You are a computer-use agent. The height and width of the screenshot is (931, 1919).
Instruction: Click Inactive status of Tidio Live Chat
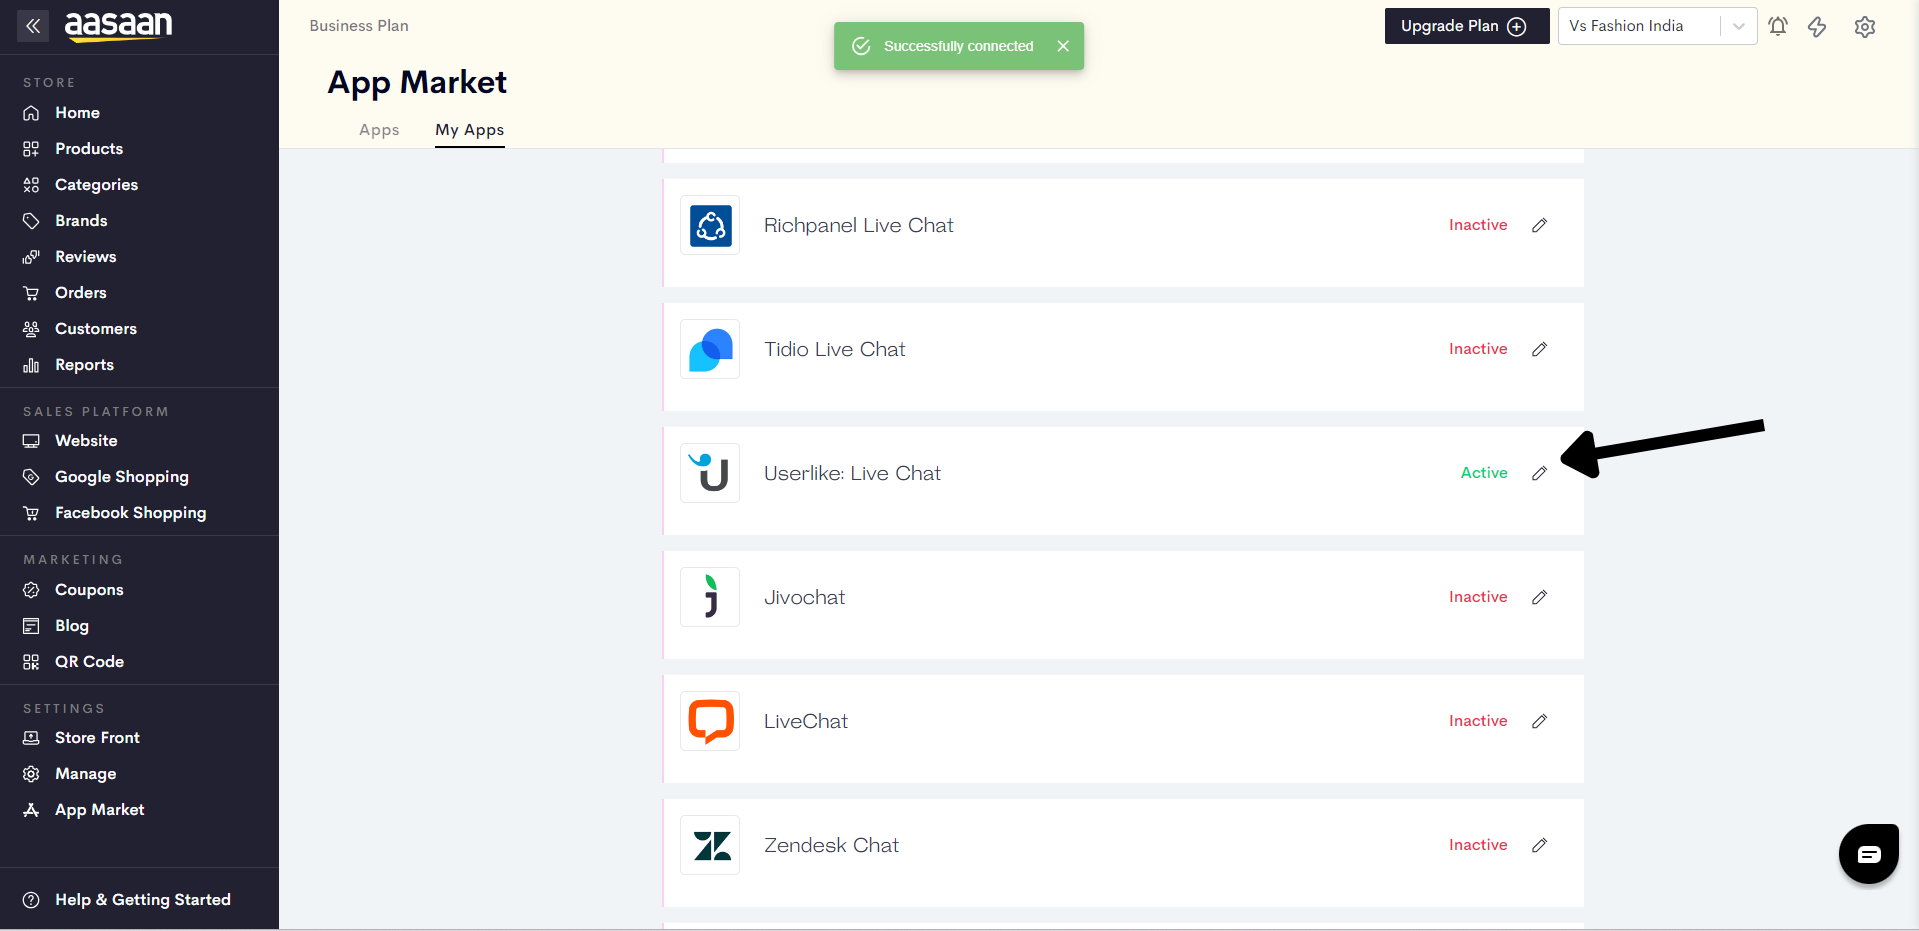pyautogui.click(x=1478, y=349)
